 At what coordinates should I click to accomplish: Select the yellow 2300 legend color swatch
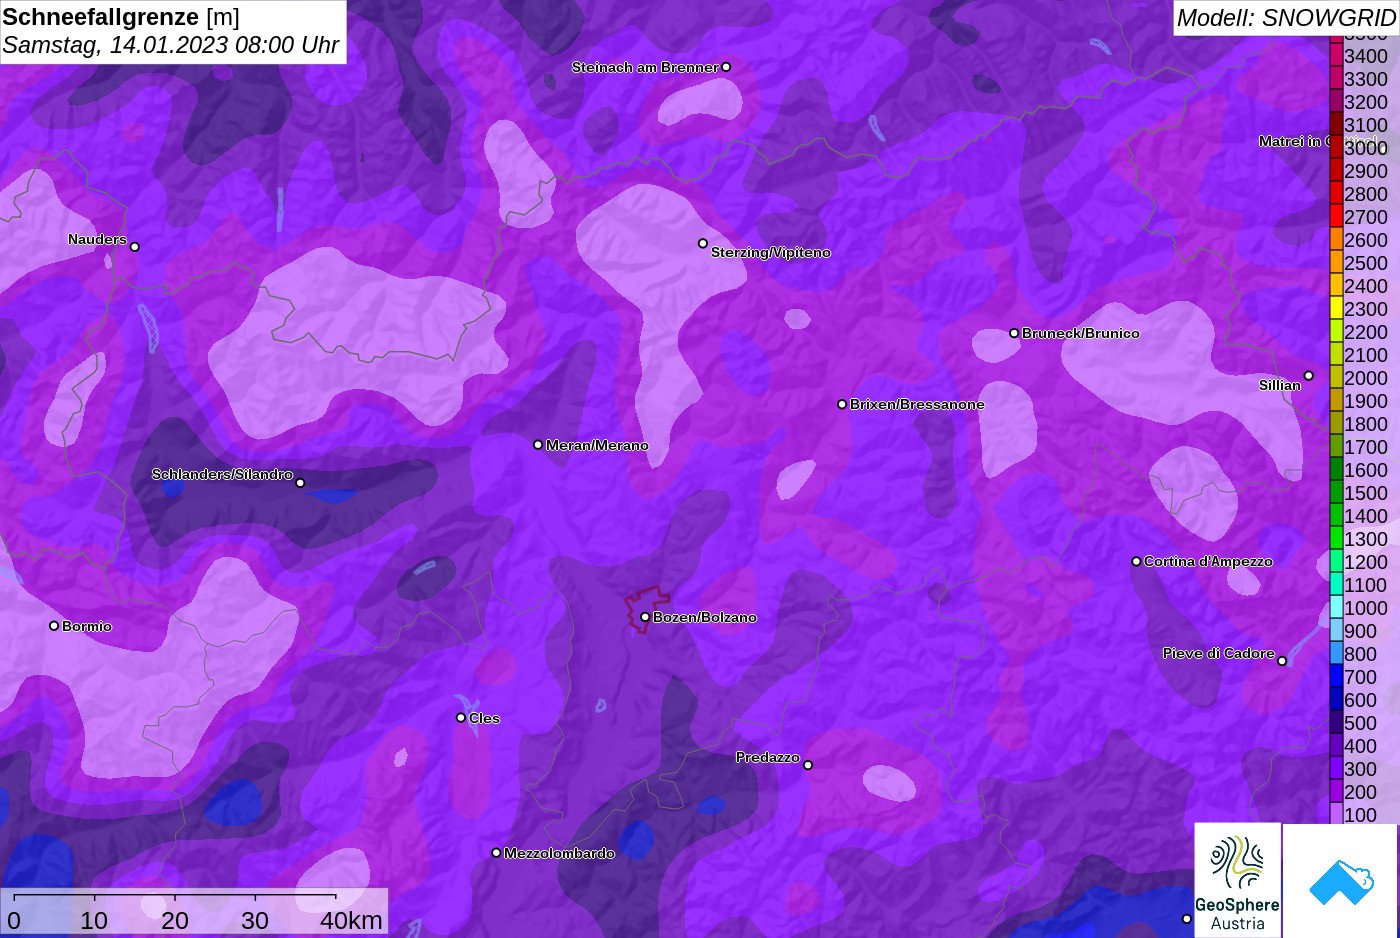coord(1336,309)
